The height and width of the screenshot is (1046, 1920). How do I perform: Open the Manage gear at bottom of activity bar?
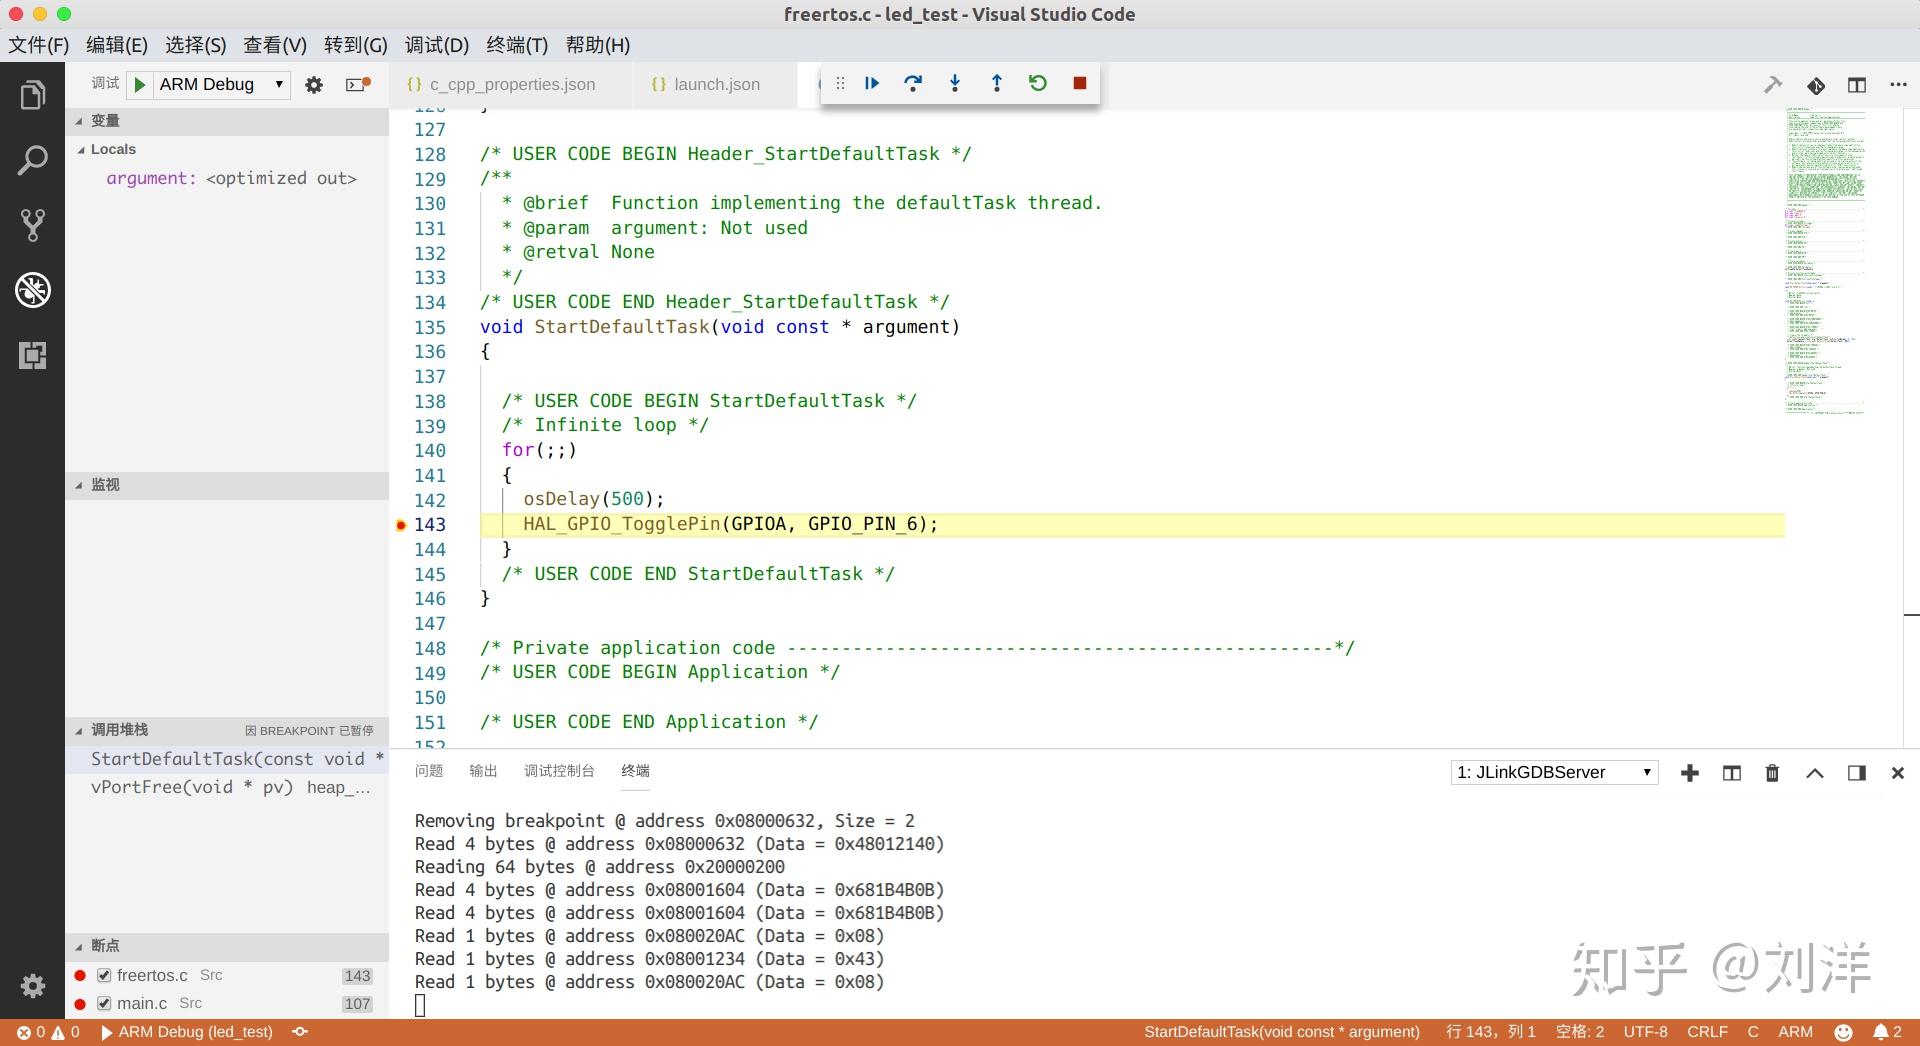click(x=32, y=986)
